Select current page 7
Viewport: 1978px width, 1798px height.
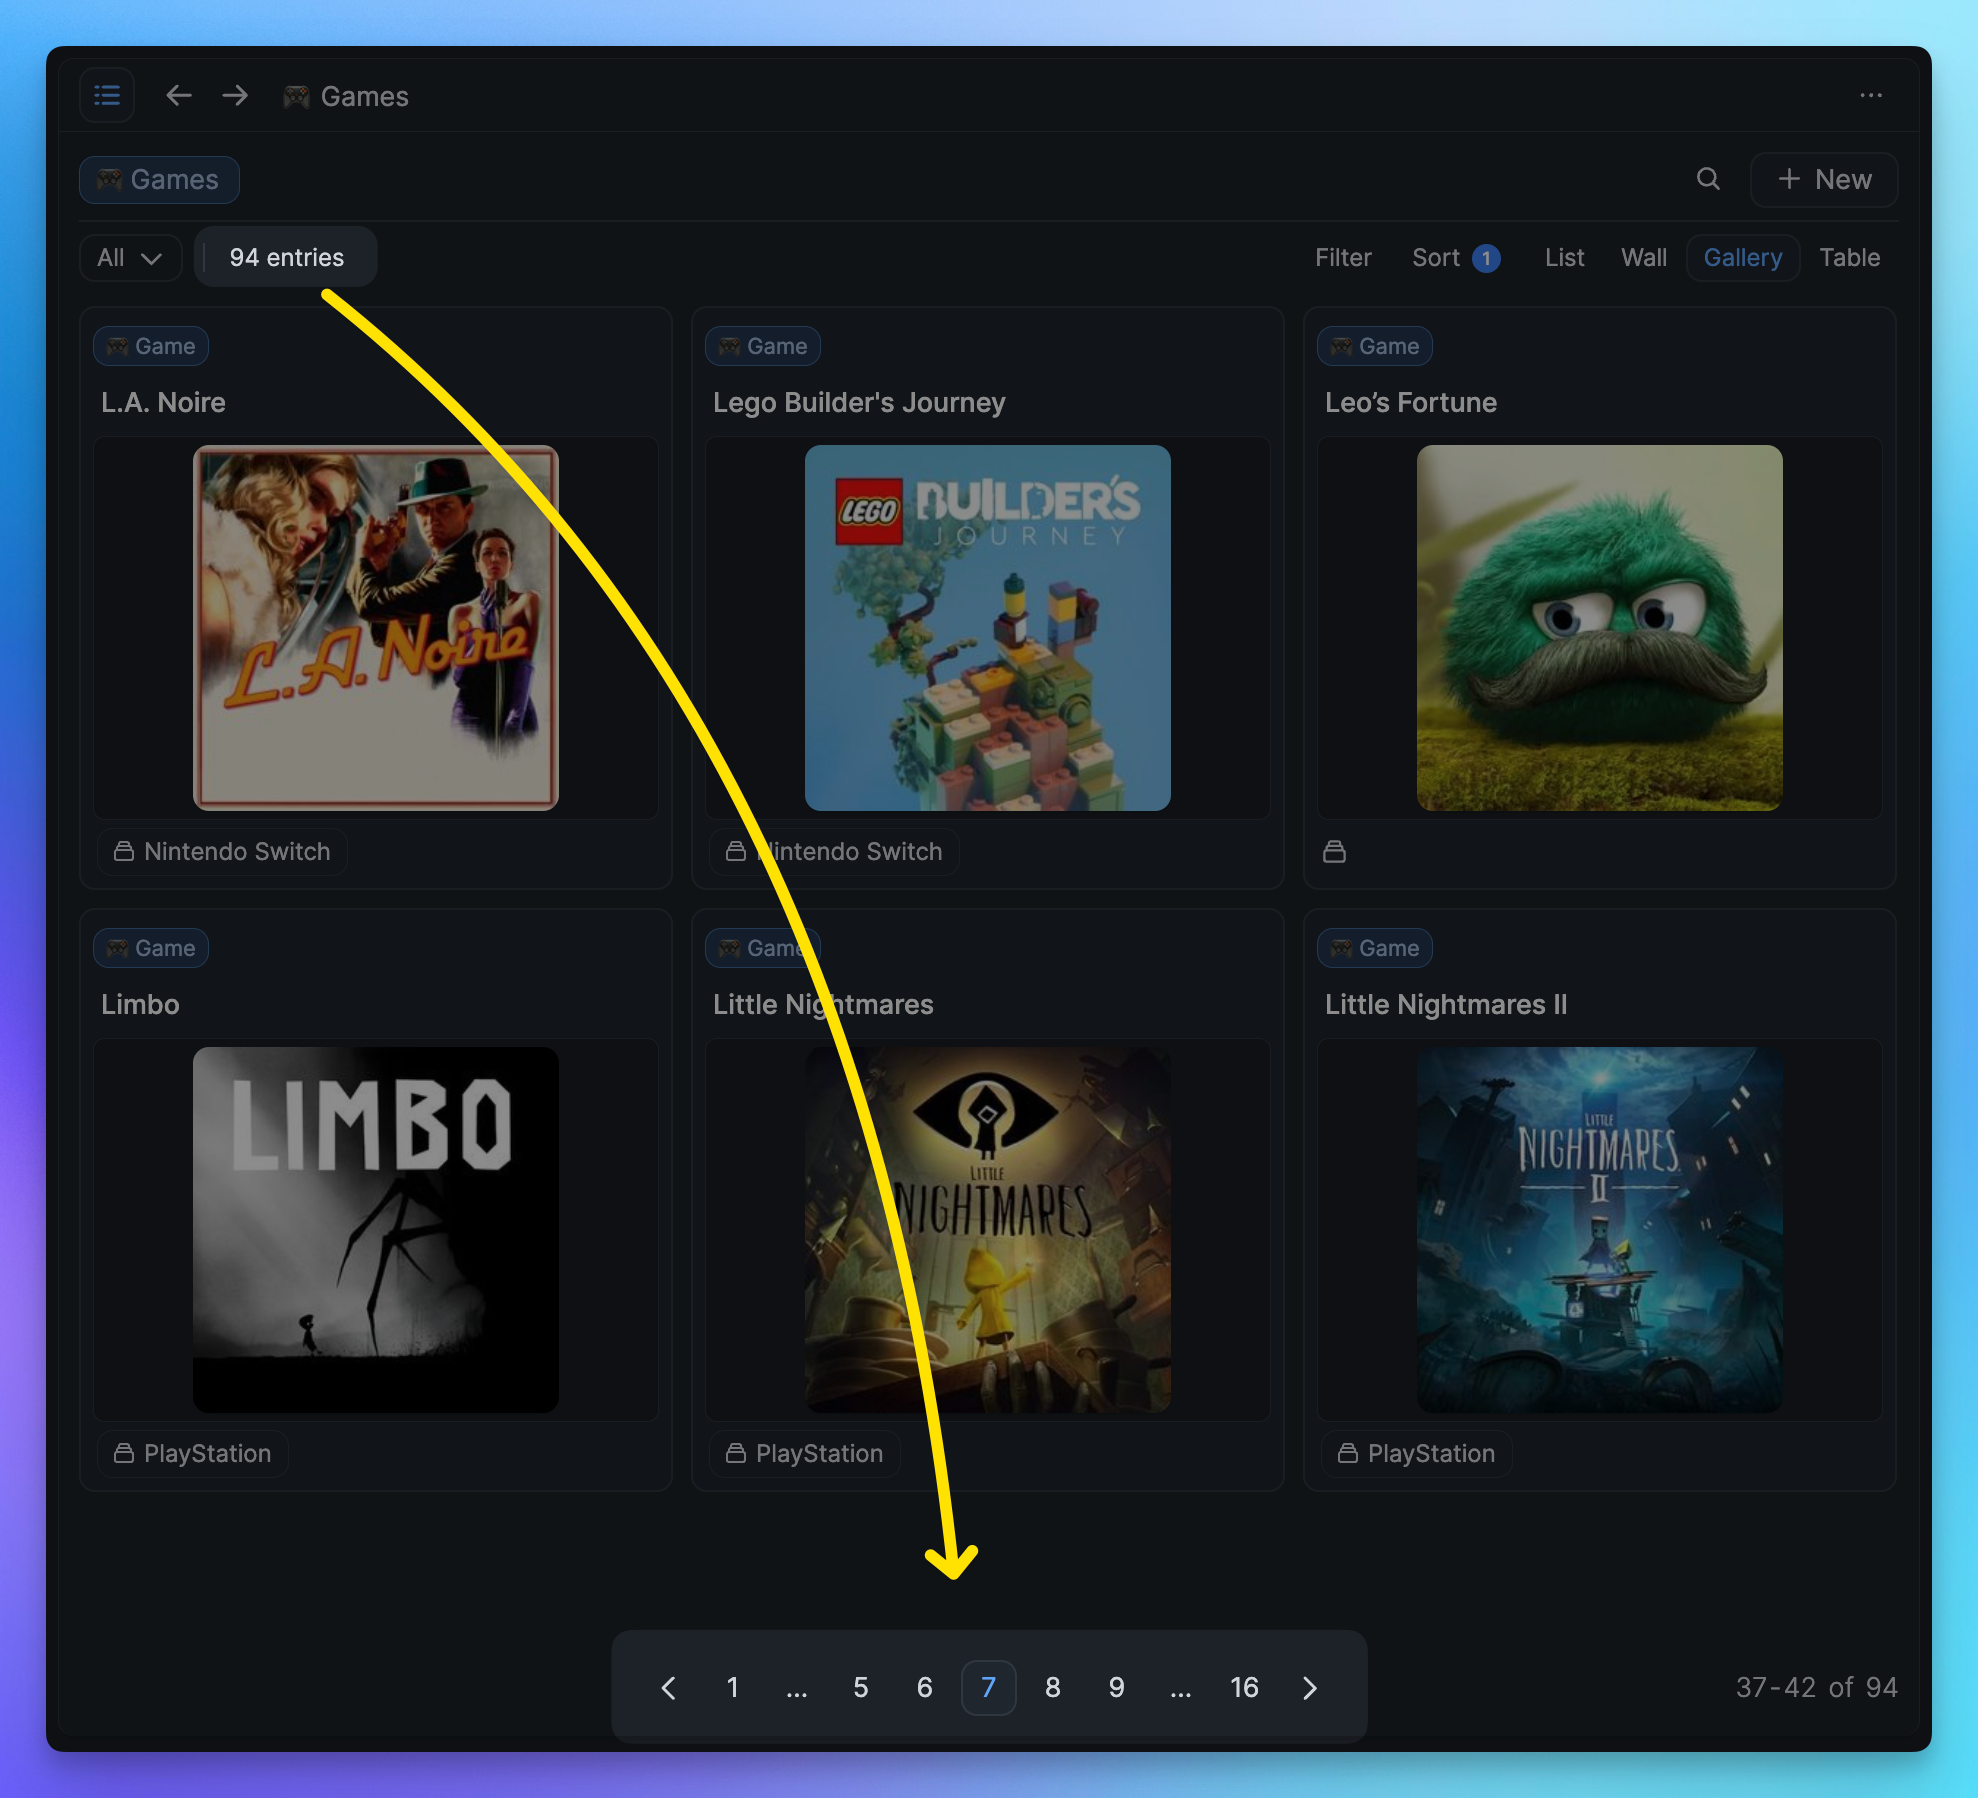point(989,1688)
